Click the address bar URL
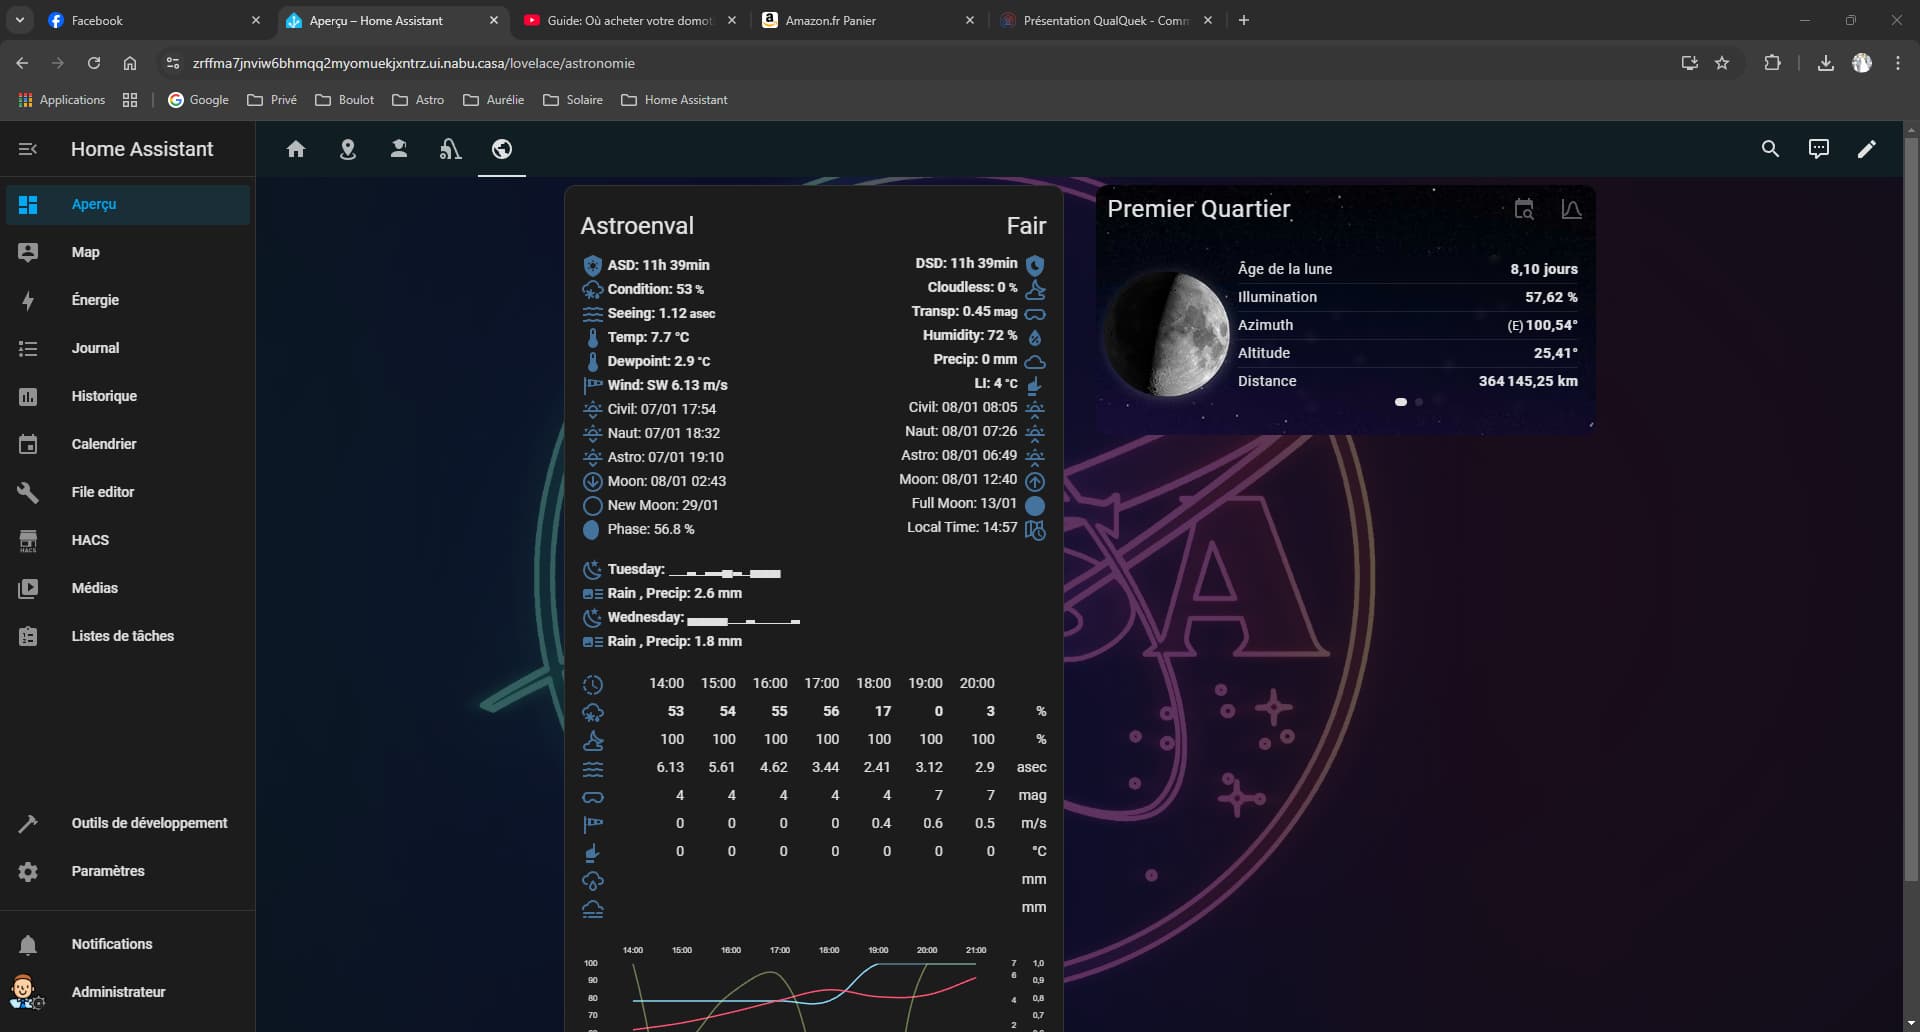Image resolution: width=1920 pixels, height=1032 pixels. [x=413, y=63]
